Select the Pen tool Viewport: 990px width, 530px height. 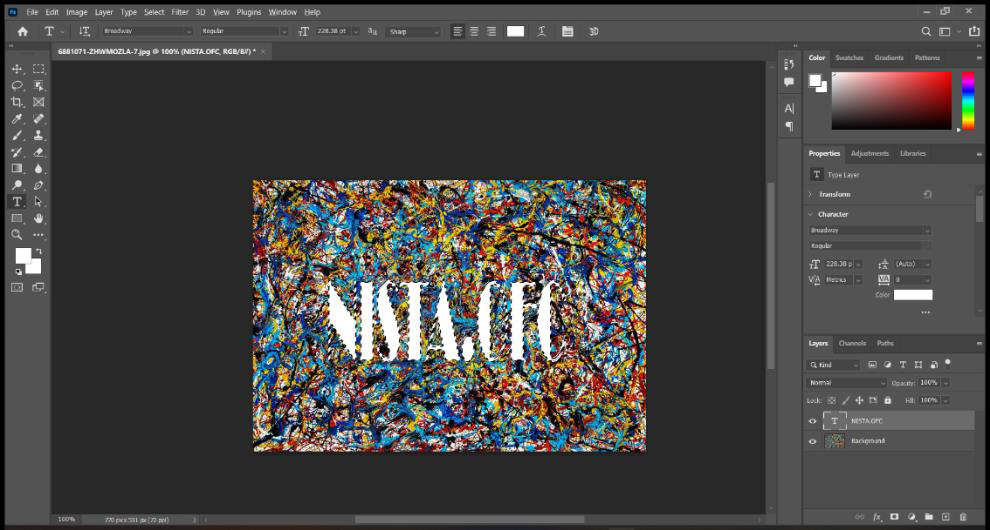(39, 185)
